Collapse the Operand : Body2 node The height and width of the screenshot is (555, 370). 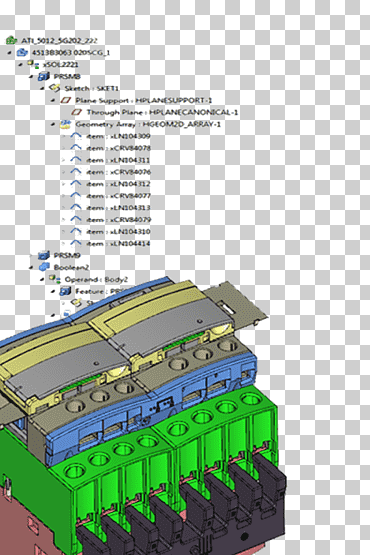click(x=42, y=279)
